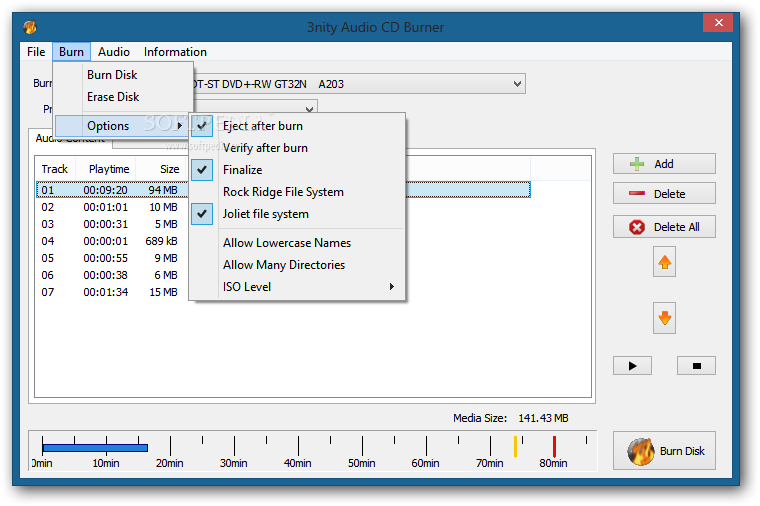
Task: Select track 07 with playtime 00:01:34
Action: click(x=111, y=292)
